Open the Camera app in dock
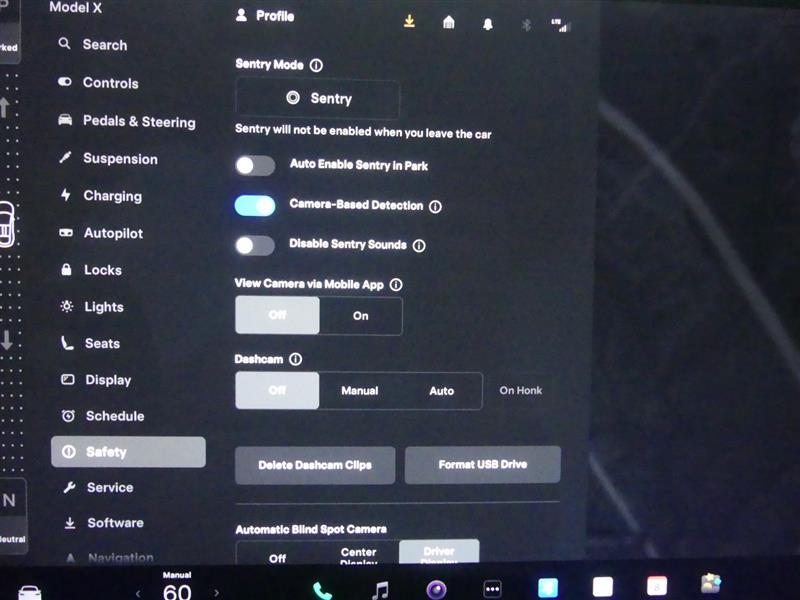 (x=436, y=589)
